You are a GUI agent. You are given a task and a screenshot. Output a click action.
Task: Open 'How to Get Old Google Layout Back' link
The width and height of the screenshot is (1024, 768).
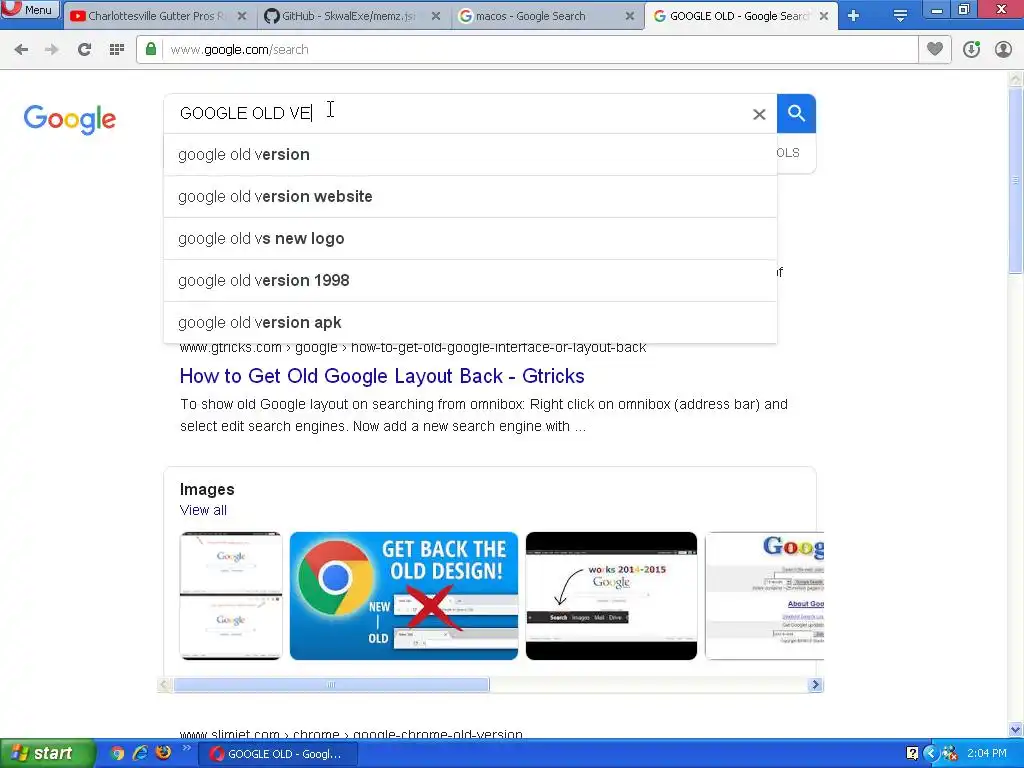pyautogui.click(x=382, y=376)
